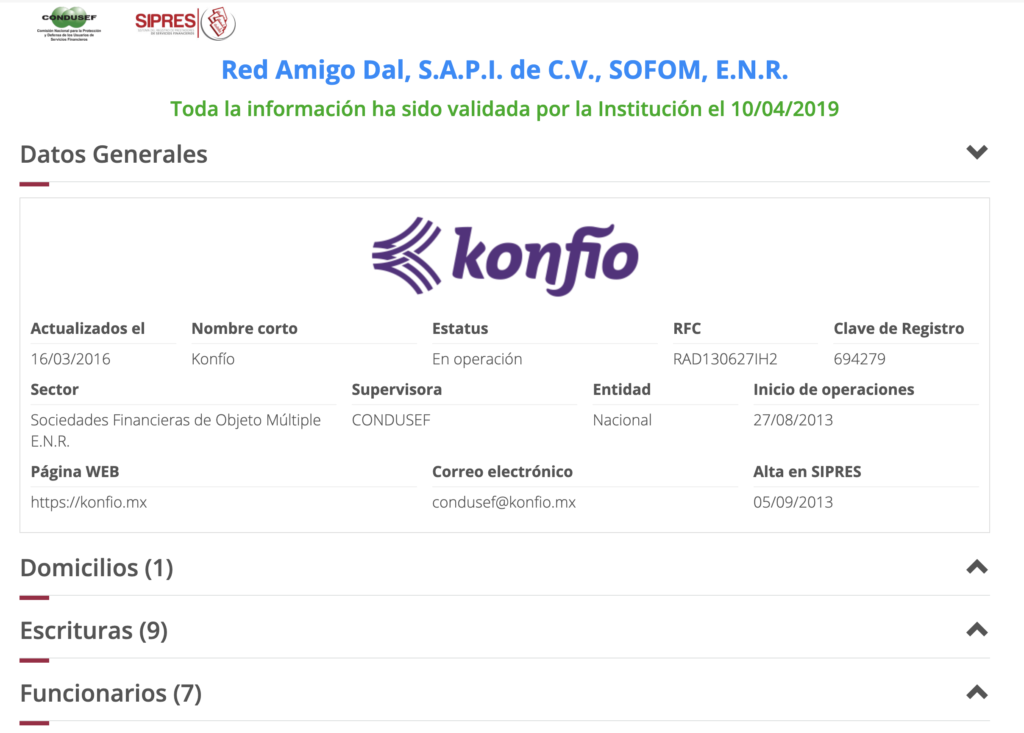Click the Red Amigo Dal institution title
This screenshot has width=1024, height=733.
click(x=505, y=70)
